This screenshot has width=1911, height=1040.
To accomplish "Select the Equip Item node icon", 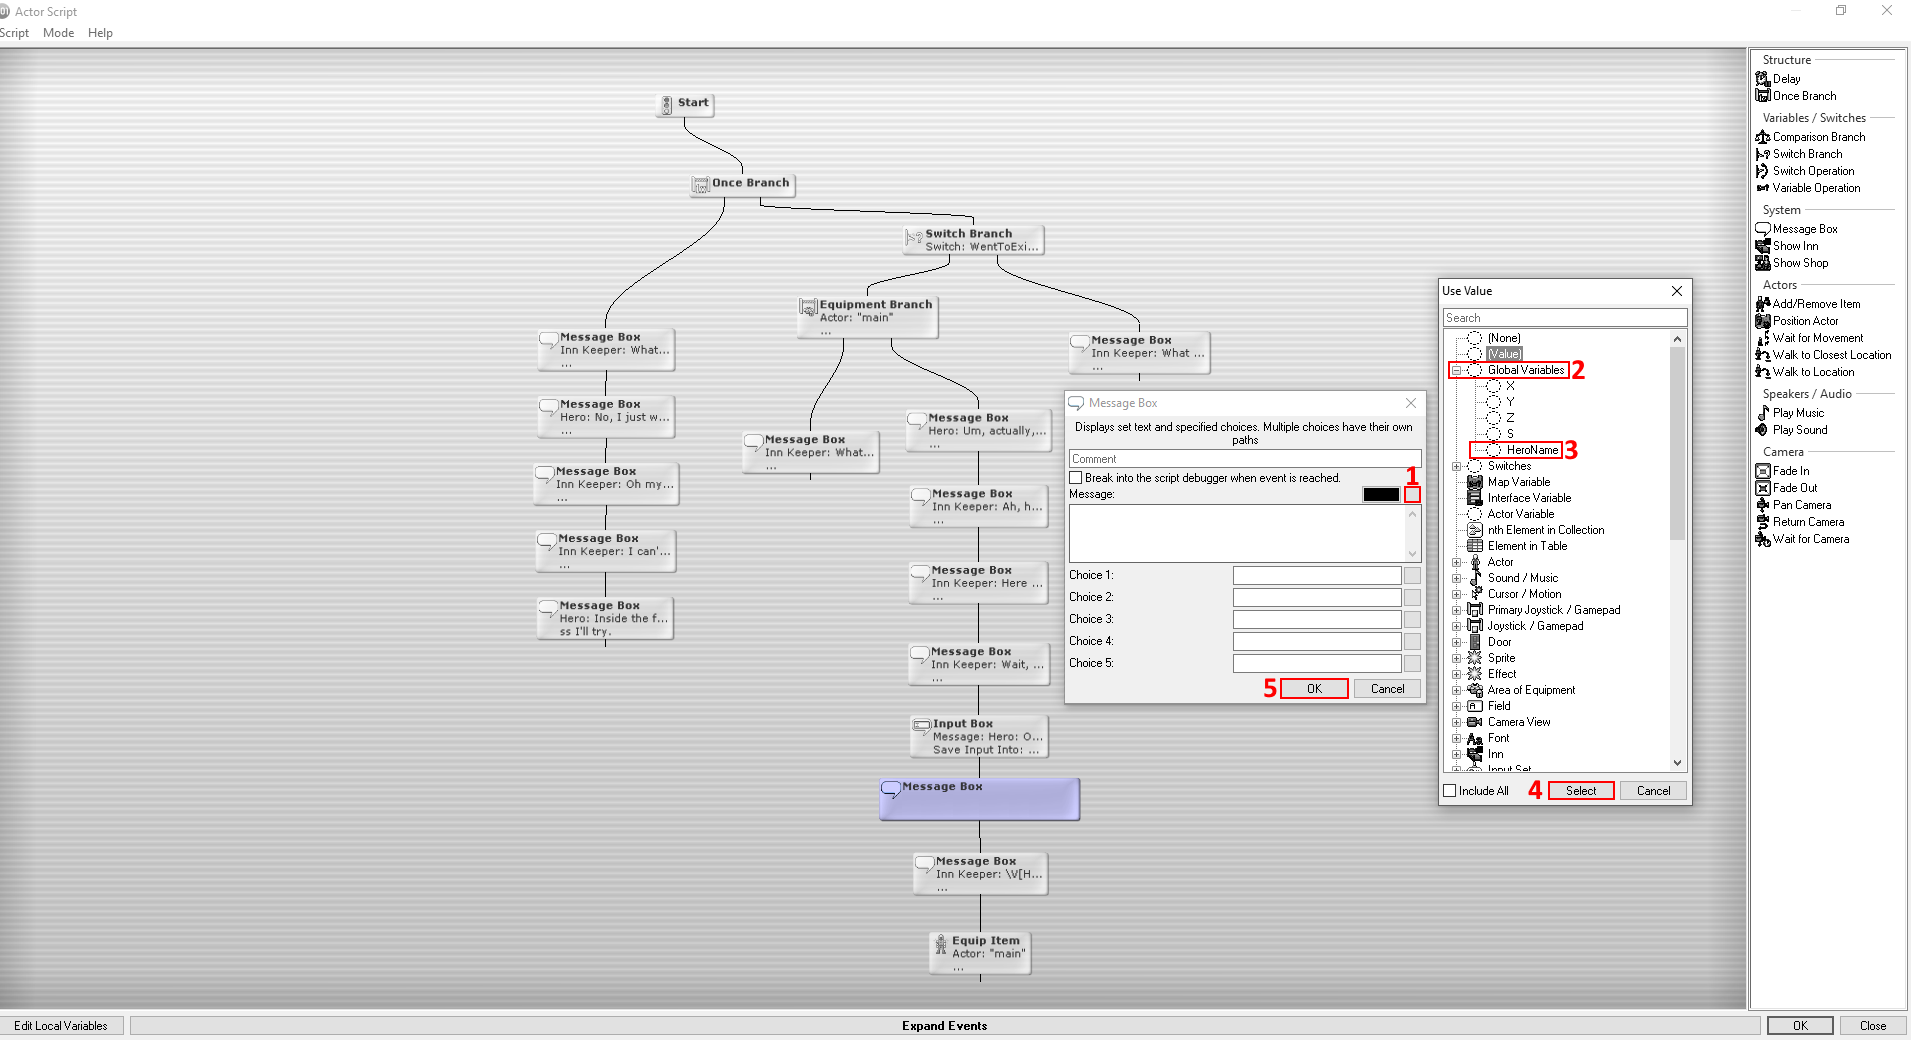I will [x=940, y=944].
